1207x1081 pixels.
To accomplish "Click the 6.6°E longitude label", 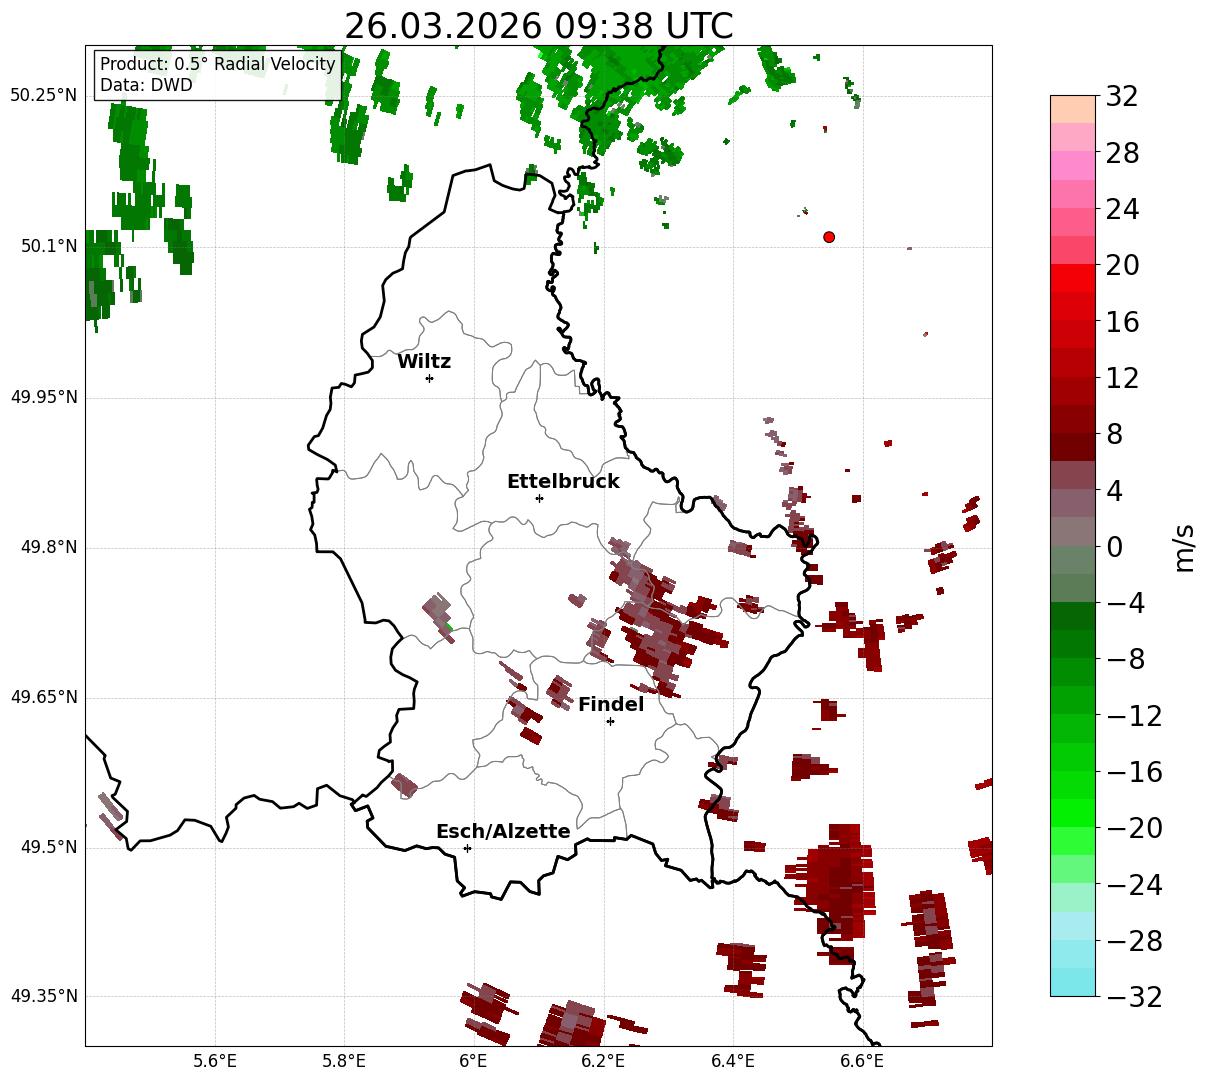I will point(862,1061).
